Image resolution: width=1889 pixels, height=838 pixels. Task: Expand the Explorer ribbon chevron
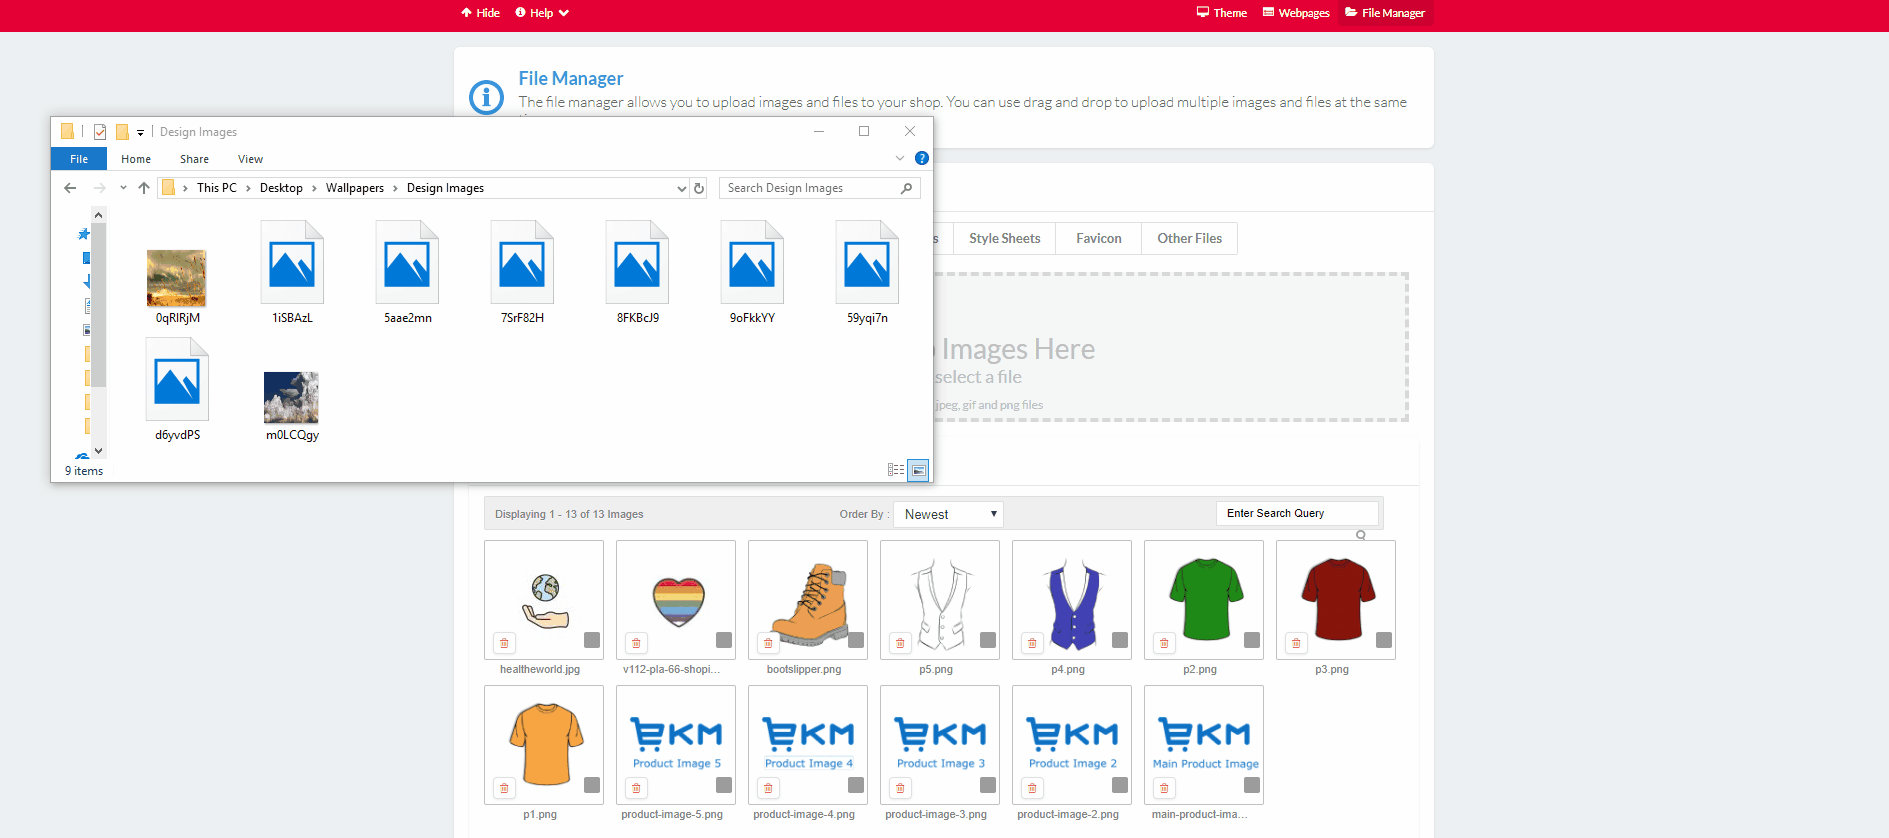(900, 158)
